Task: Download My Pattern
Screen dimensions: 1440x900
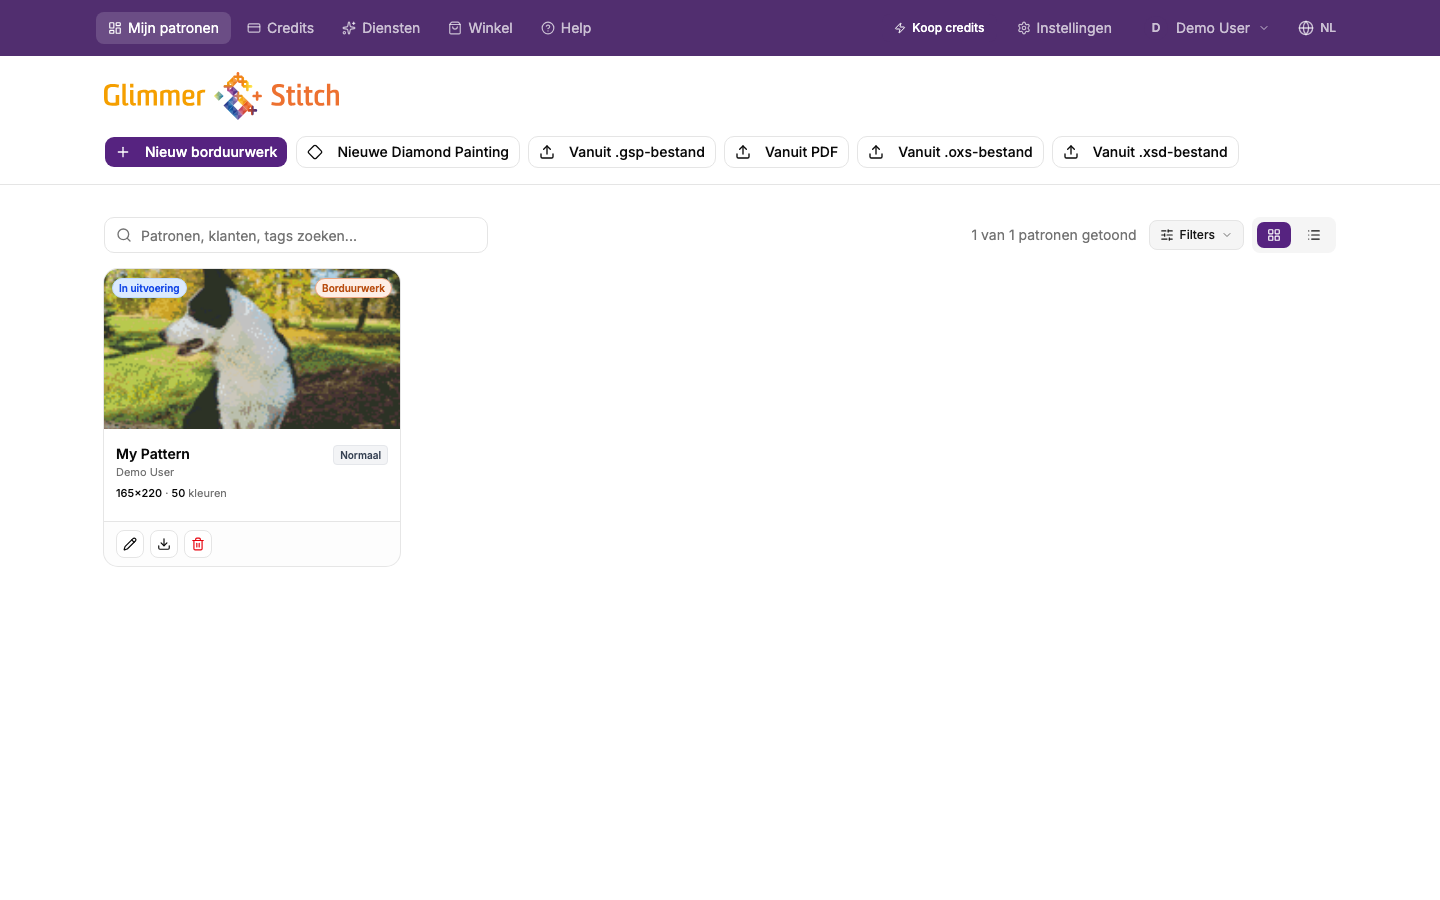Action: coord(164,544)
